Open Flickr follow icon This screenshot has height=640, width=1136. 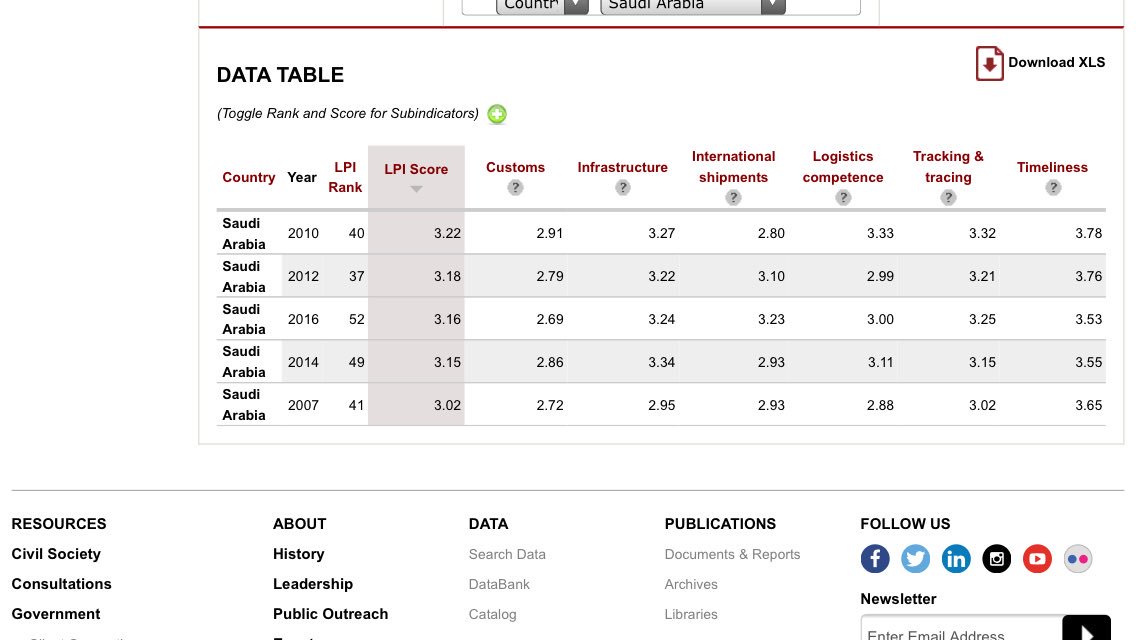click(1078, 559)
